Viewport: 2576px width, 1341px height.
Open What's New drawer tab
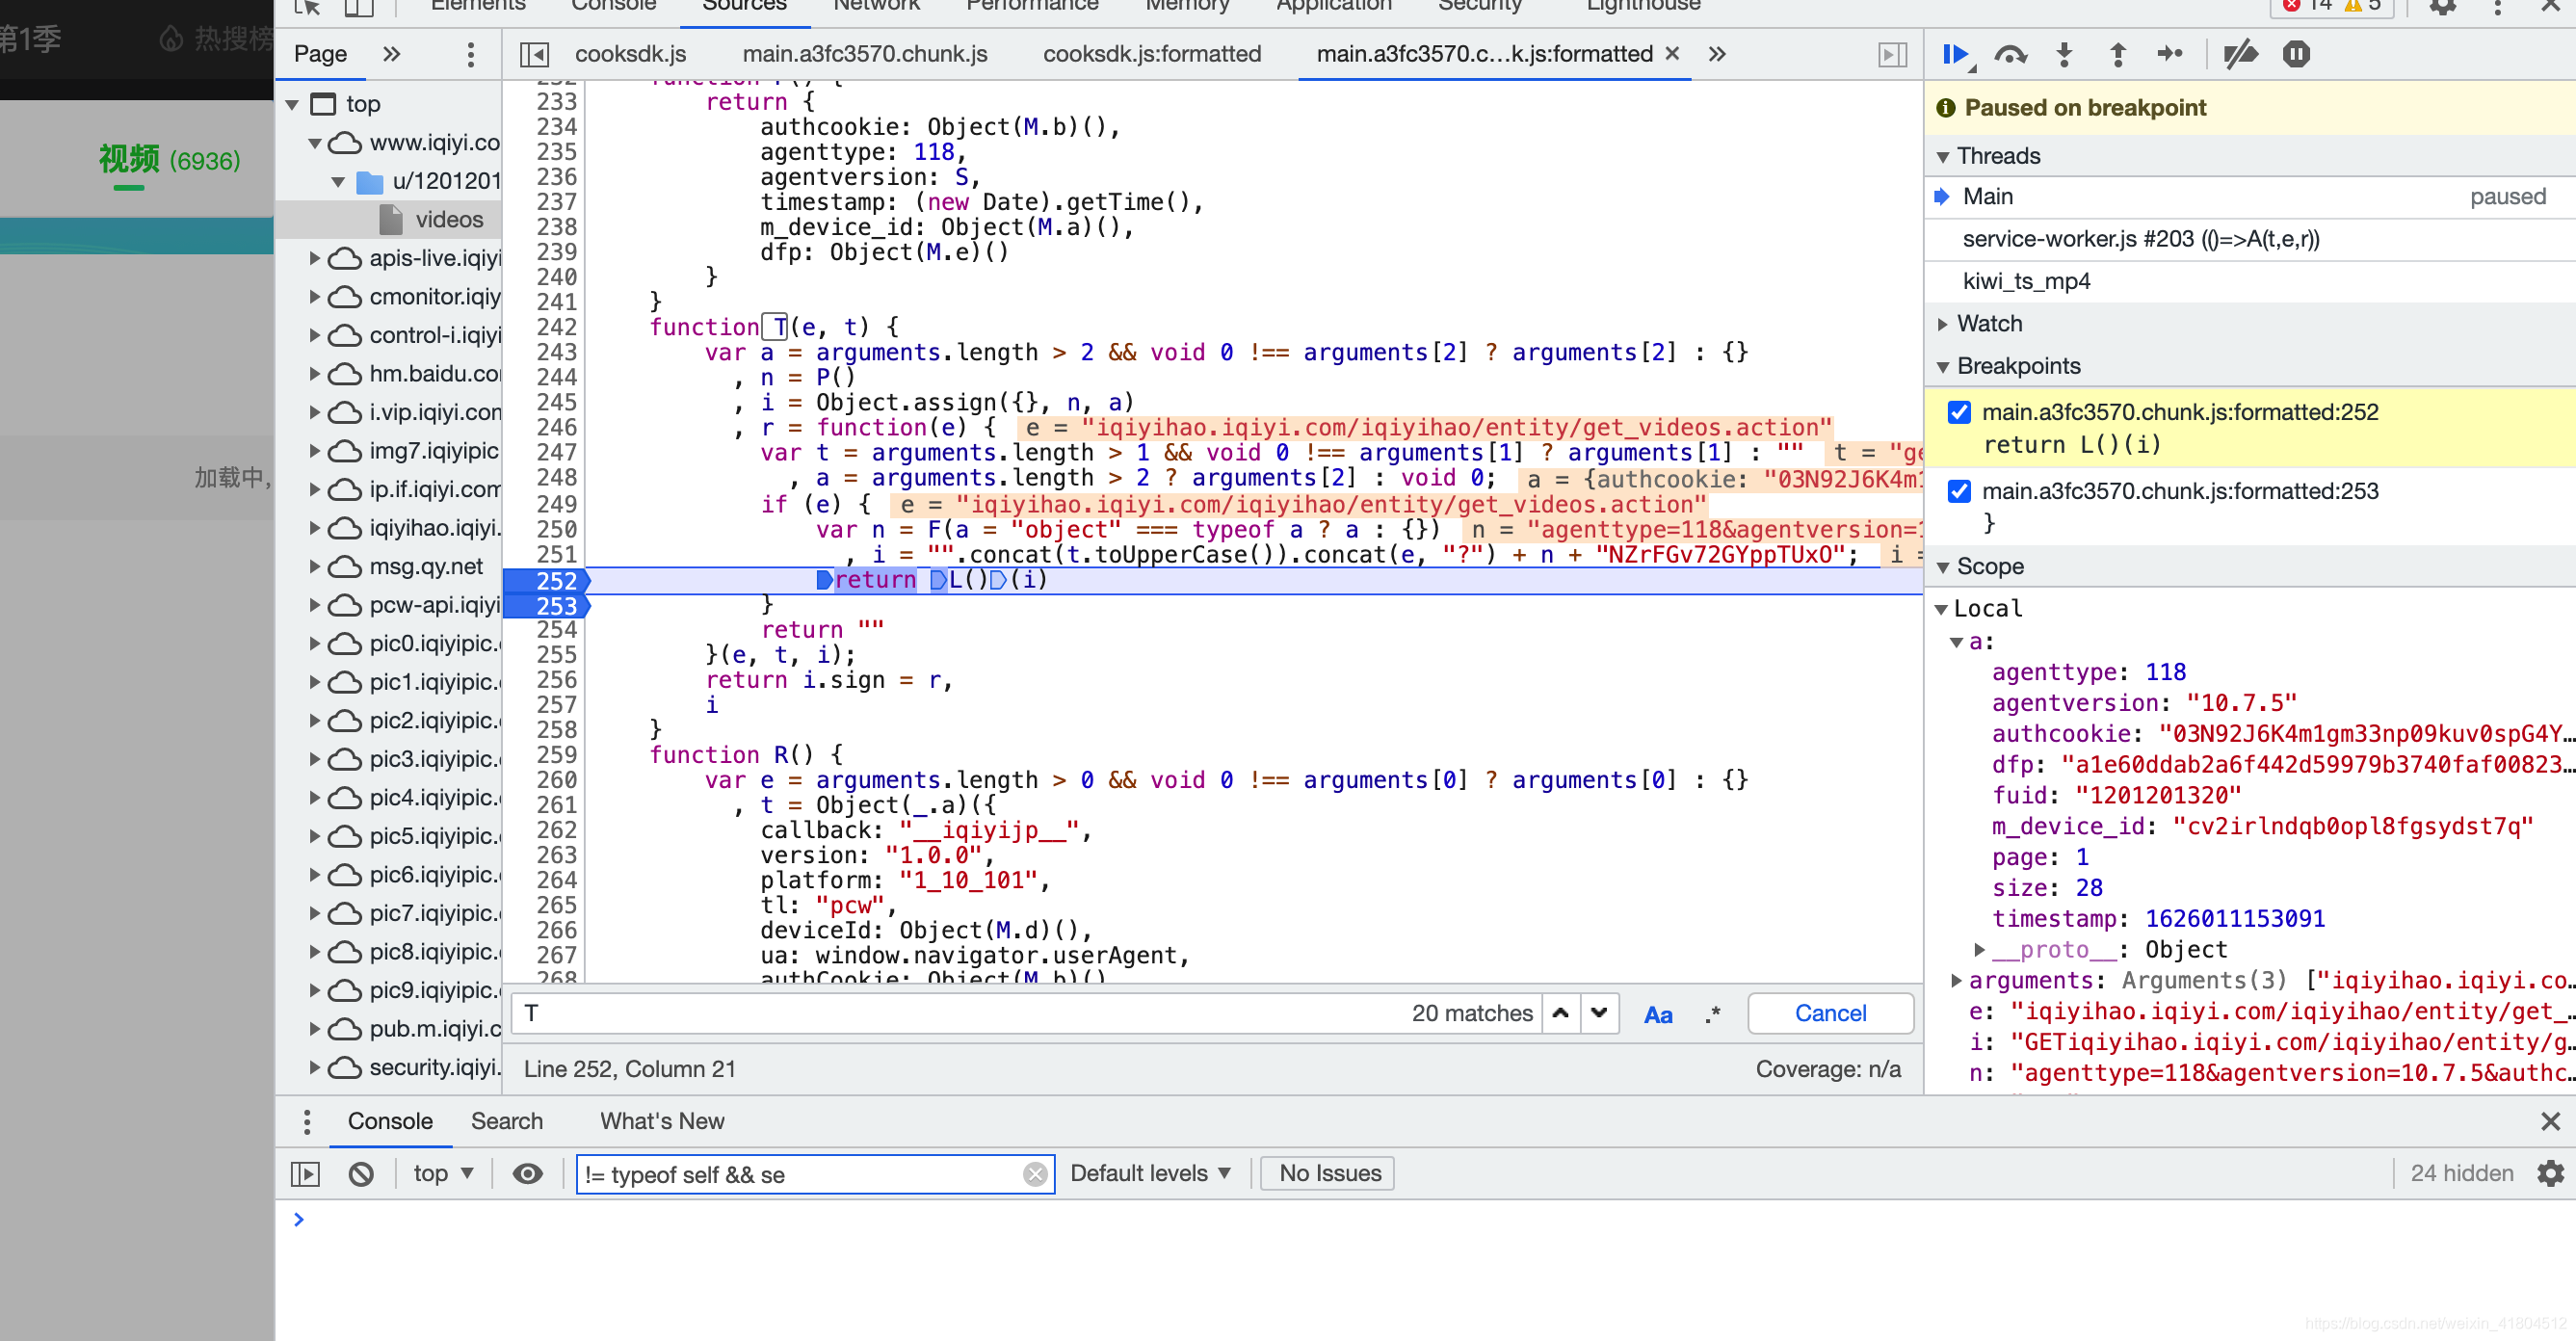click(x=662, y=1121)
